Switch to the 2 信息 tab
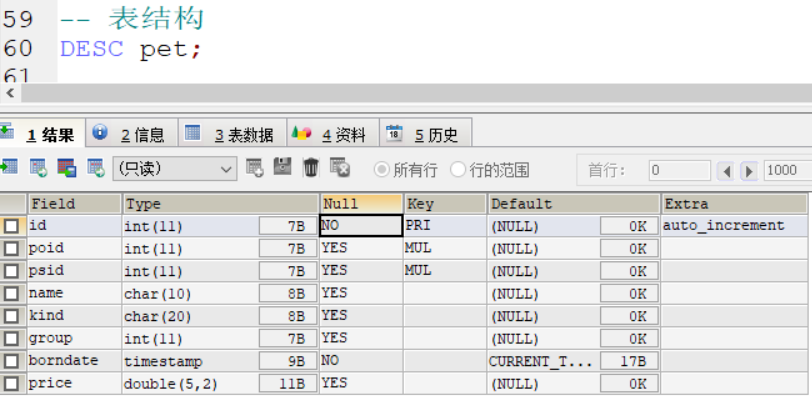 [133, 135]
